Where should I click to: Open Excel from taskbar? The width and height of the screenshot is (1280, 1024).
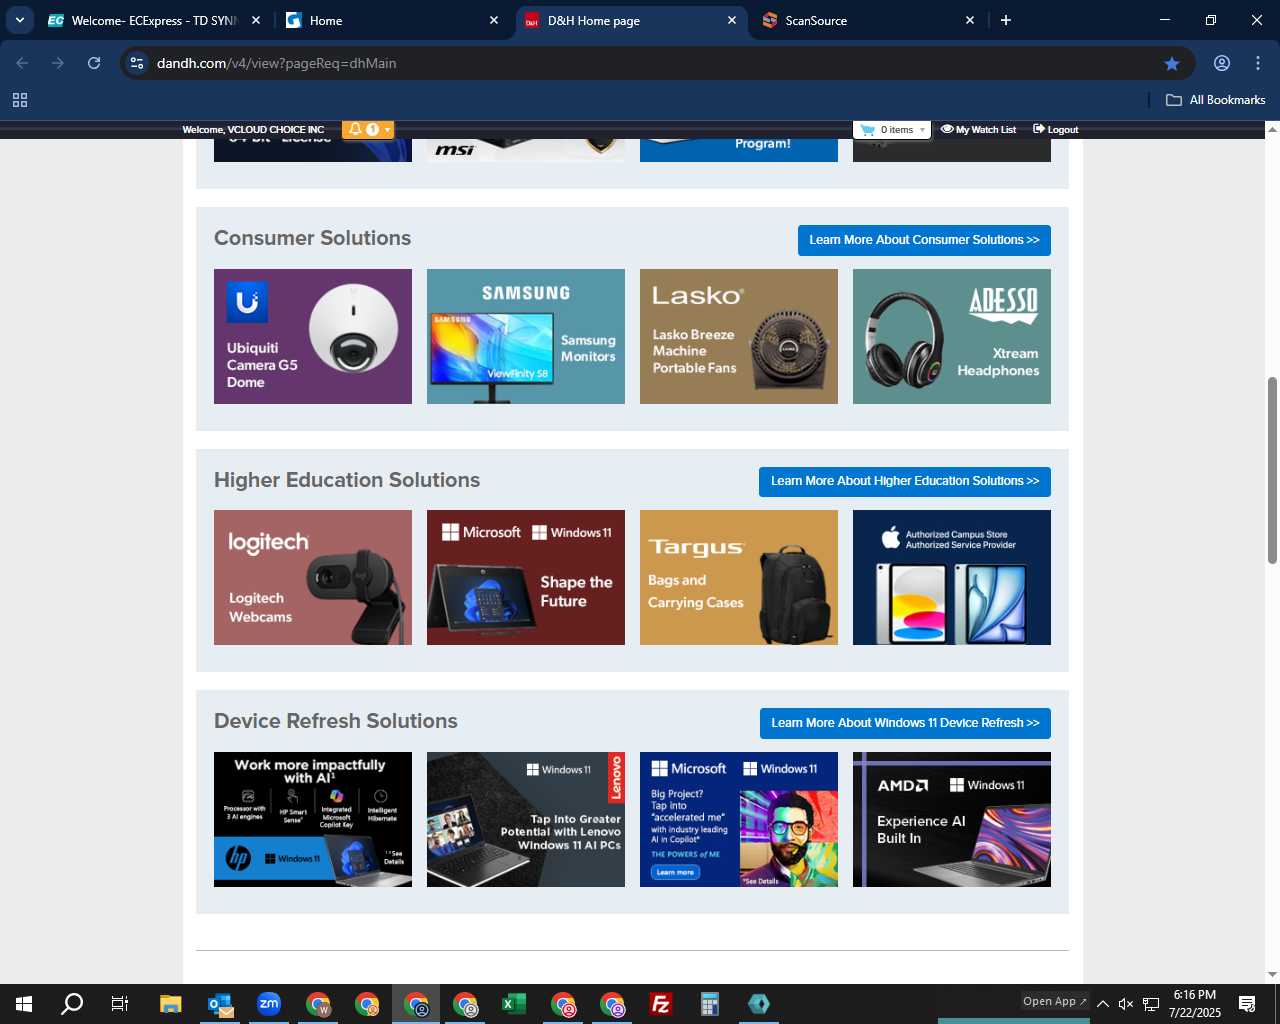click(x=514, y=1004)
